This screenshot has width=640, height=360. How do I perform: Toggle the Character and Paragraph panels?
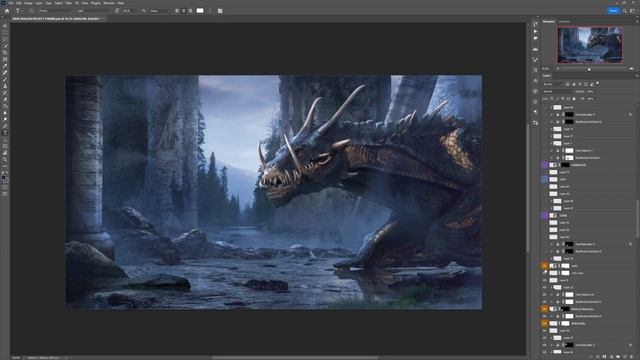tap(220, 11)
